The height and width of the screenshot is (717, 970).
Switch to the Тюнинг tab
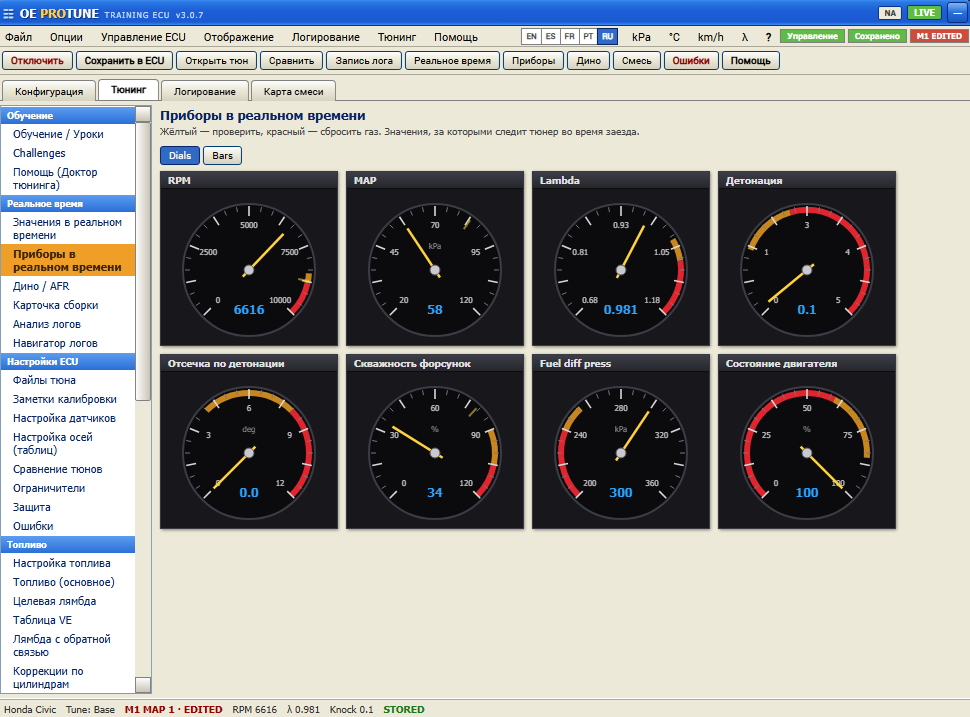tap(129, 90)
